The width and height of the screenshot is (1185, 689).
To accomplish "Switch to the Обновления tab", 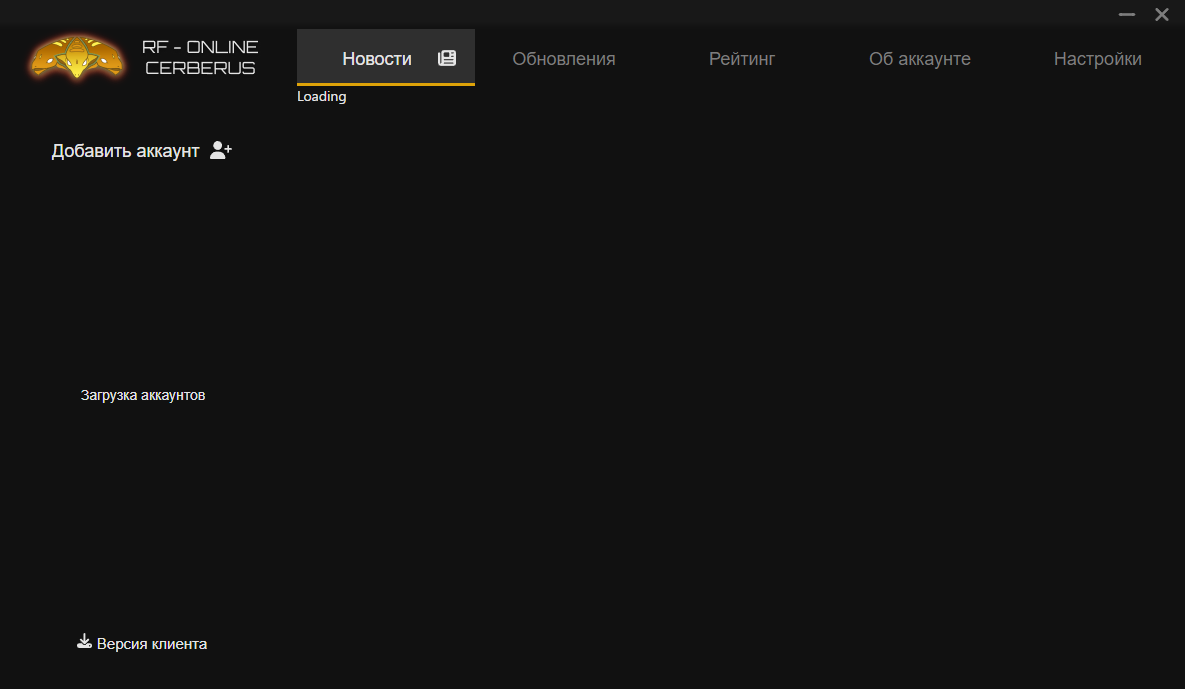I will [563, 59].
